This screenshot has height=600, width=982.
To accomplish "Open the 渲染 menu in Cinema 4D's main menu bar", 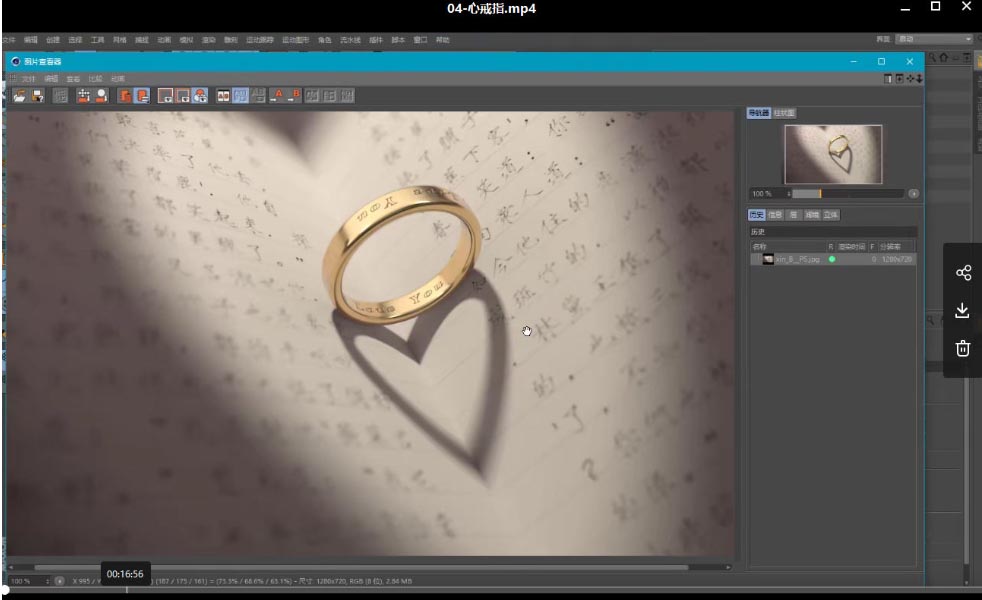I will (209, 39).
